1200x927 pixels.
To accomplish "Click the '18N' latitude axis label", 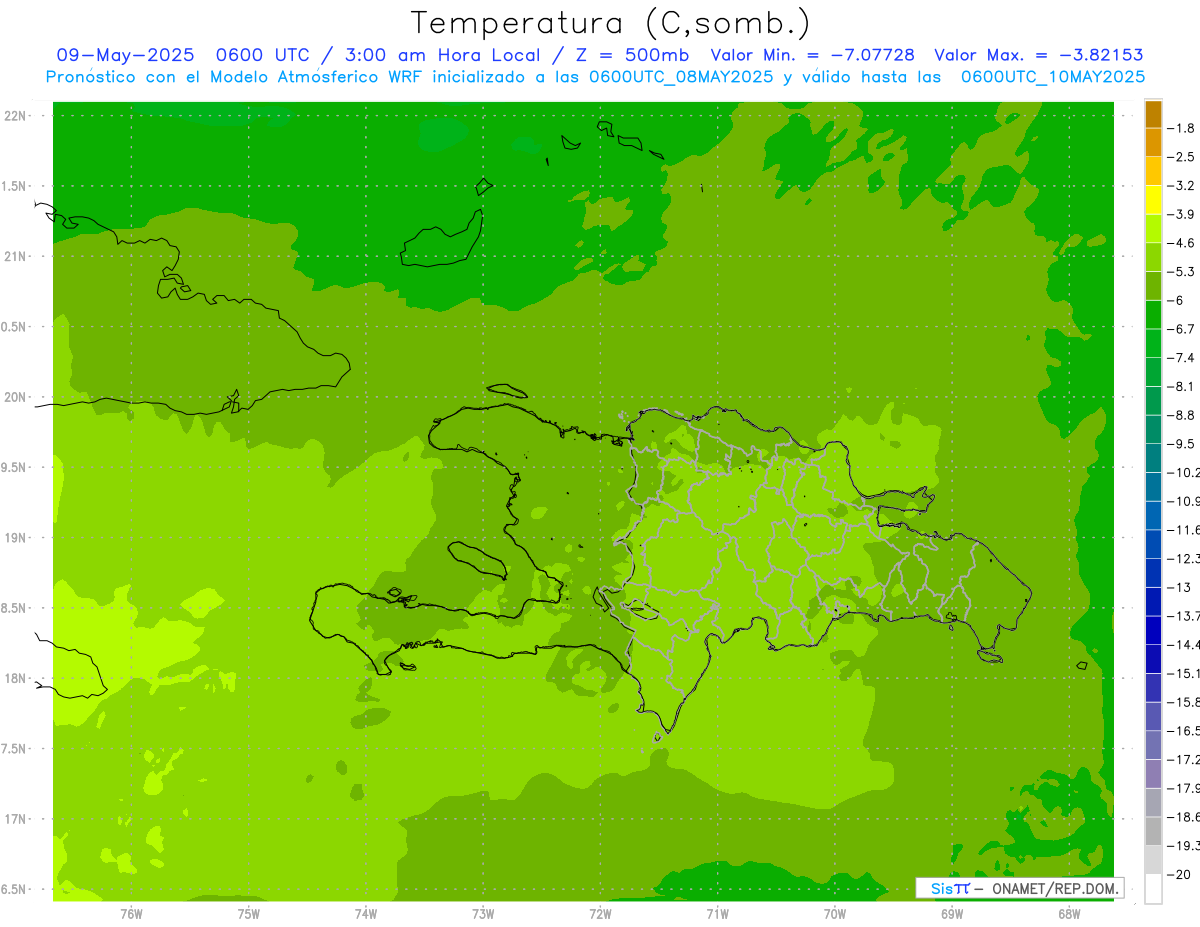I will click(x=16, y=678).
